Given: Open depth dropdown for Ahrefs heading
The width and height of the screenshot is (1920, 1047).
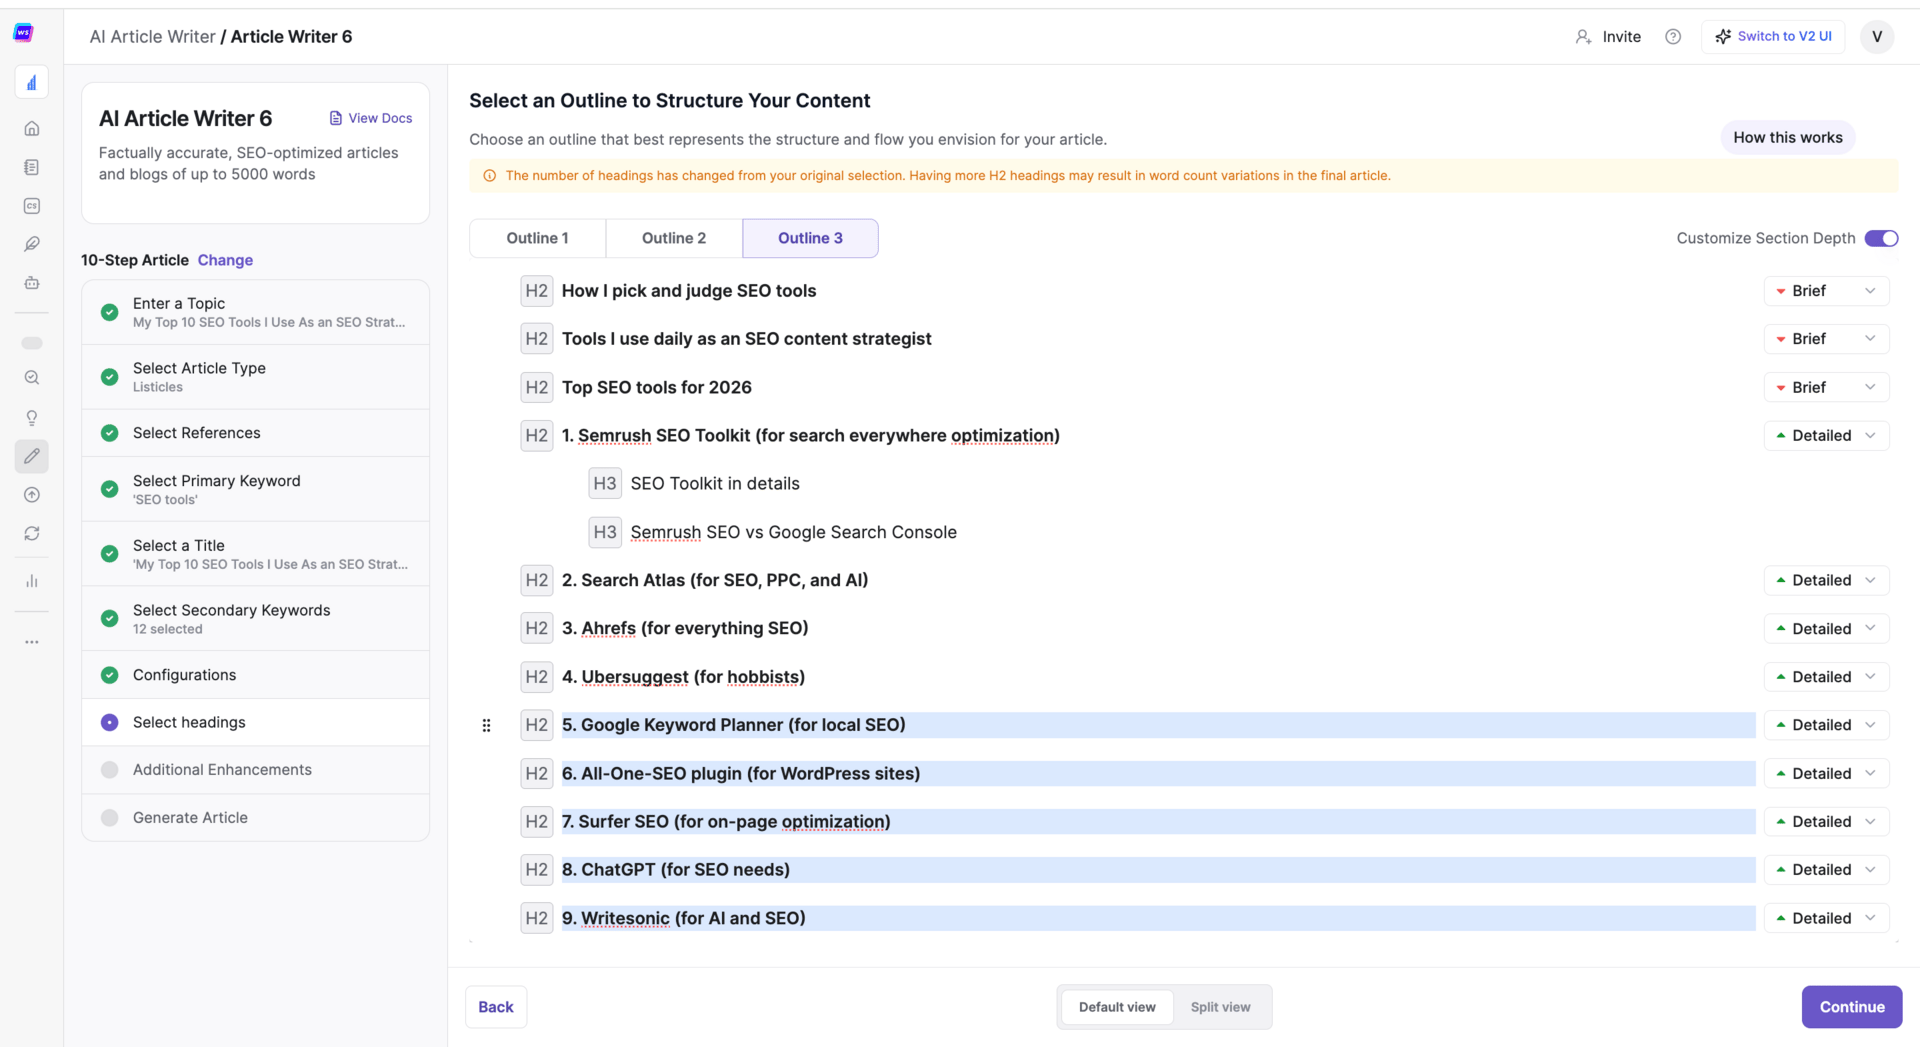Looking at the screenshot, I should [1826, 629].
